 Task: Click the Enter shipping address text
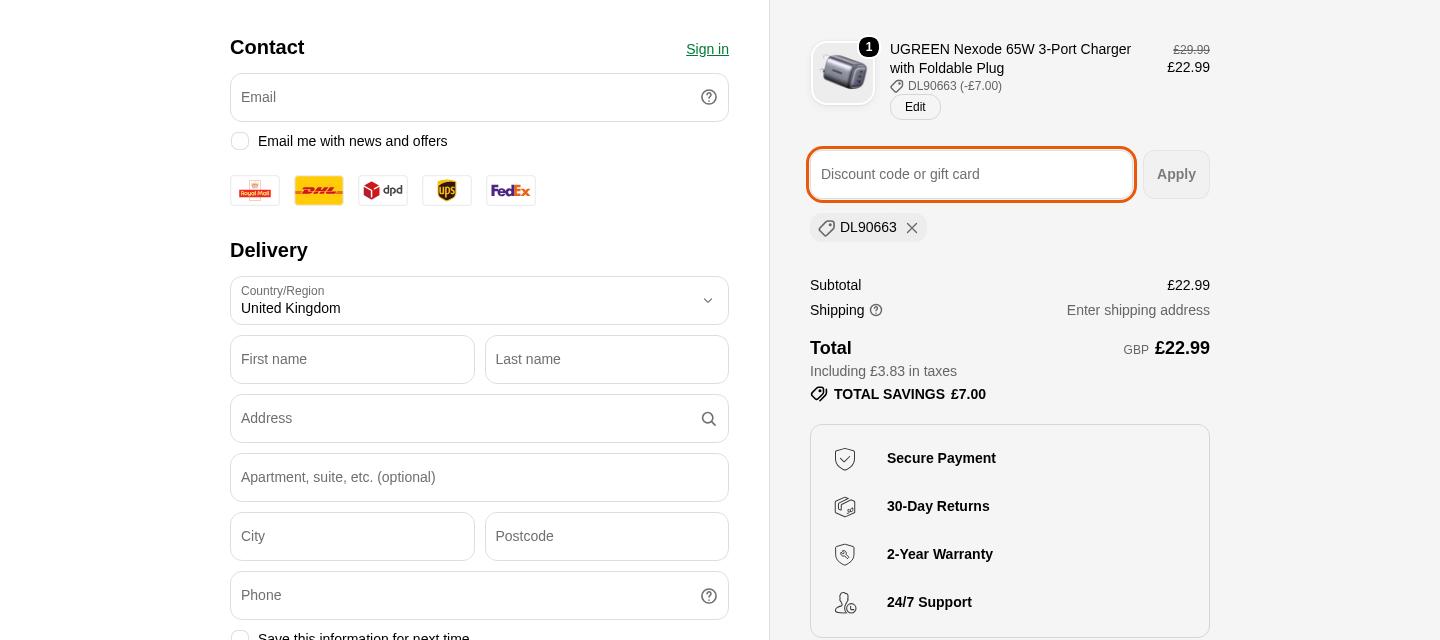click(1138, 310)
